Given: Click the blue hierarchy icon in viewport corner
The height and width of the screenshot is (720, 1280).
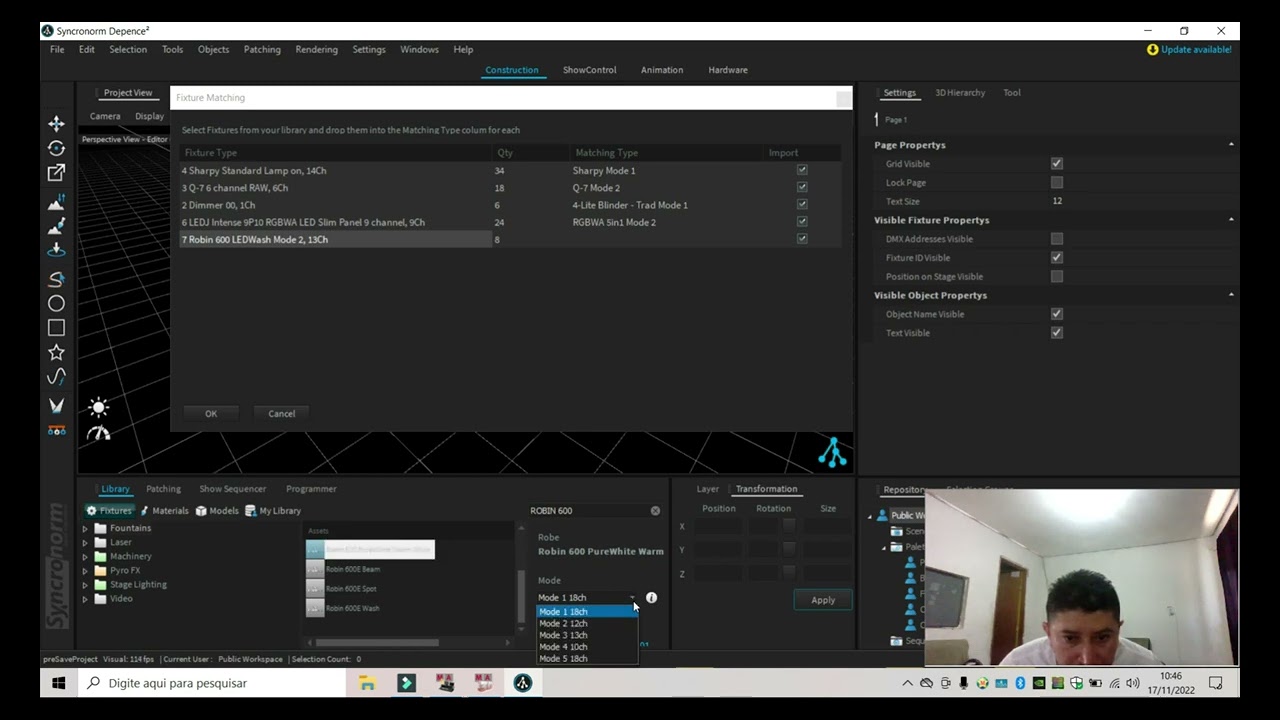Looking at the screenshot, I should click(832, 452).
